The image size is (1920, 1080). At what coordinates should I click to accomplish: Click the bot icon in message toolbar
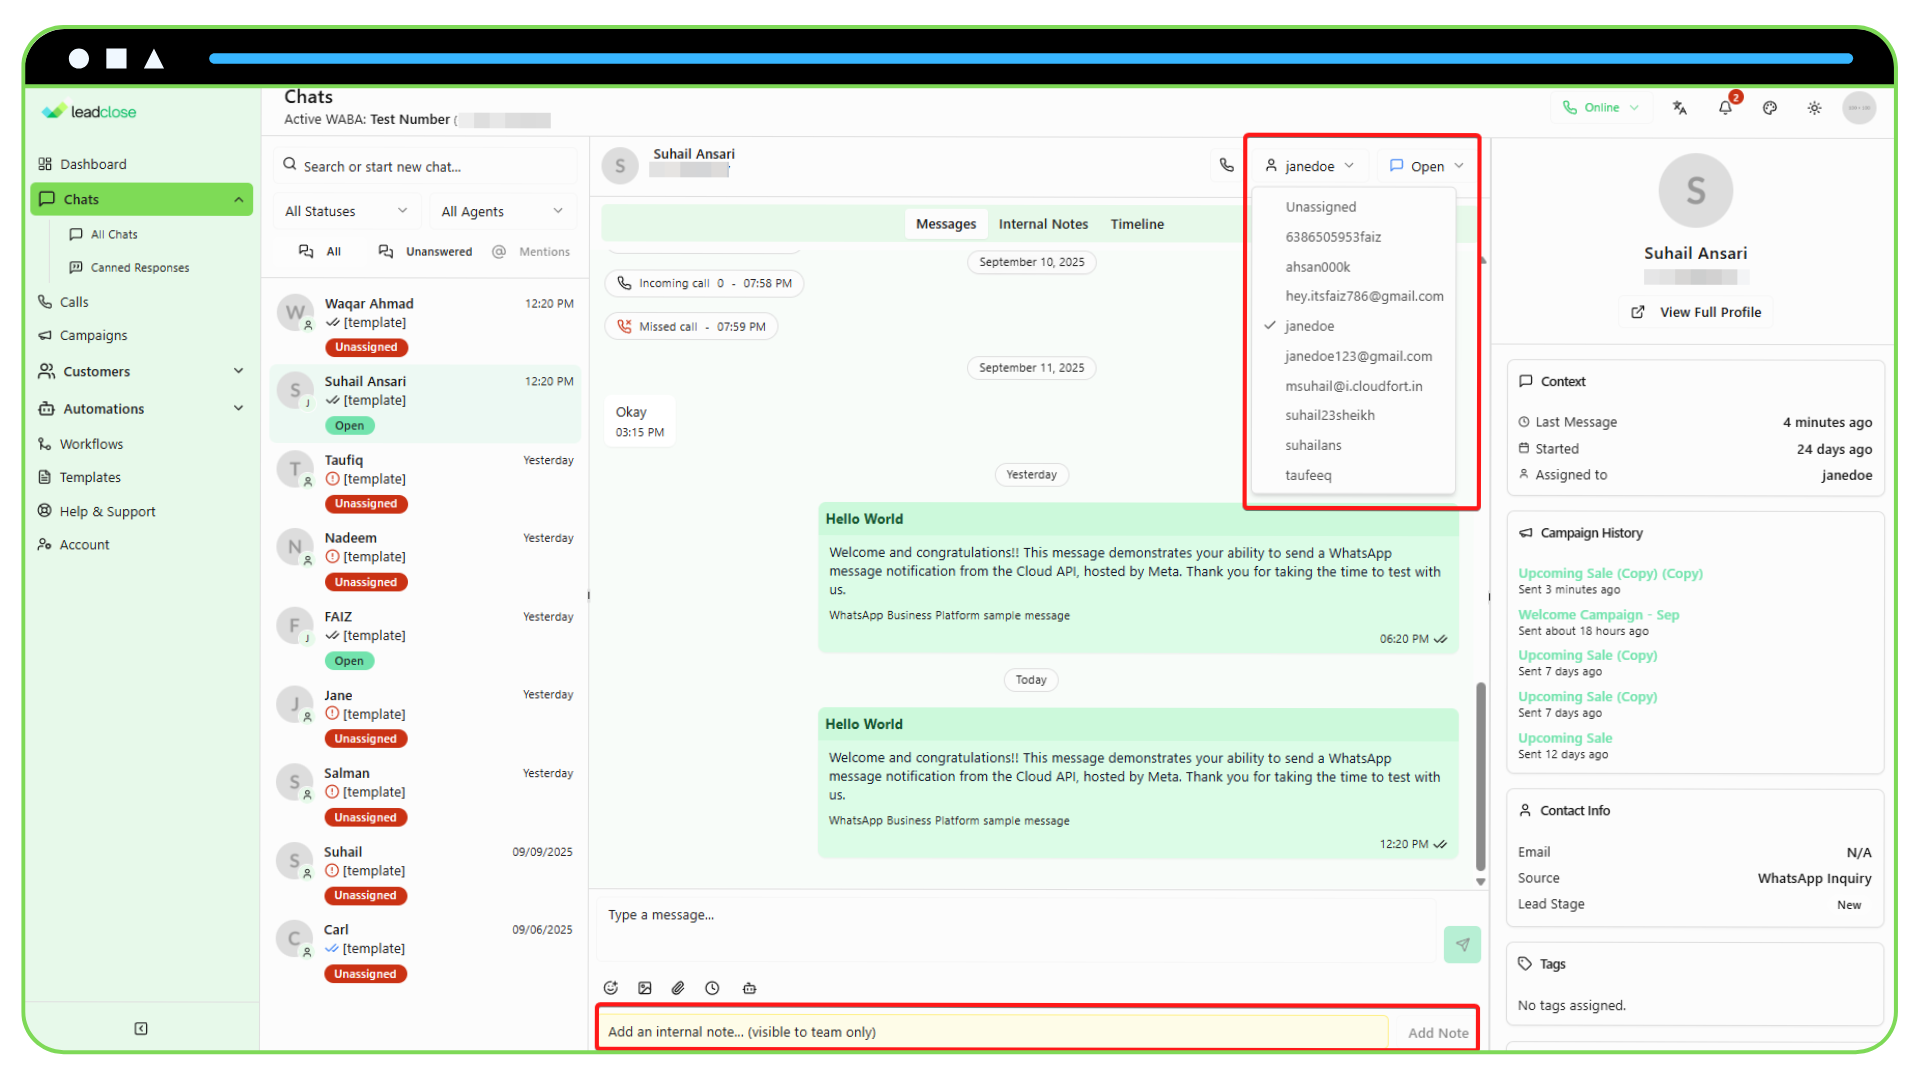tap(749, 988)
